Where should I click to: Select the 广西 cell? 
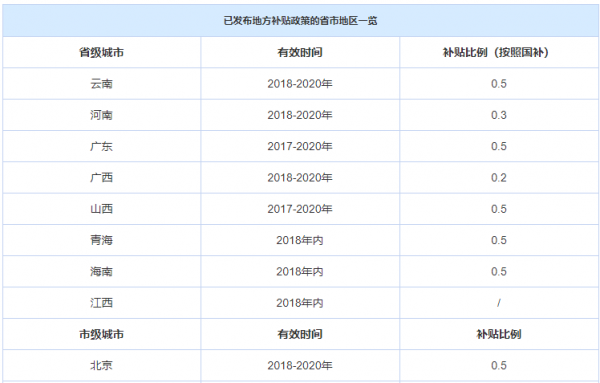[x=101, y=178]
